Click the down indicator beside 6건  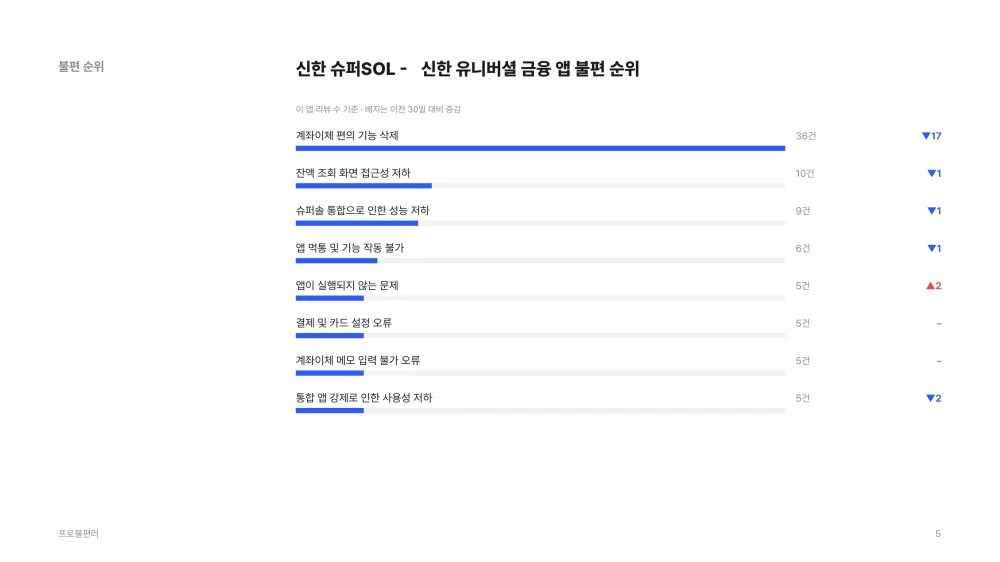coord(934,249)
